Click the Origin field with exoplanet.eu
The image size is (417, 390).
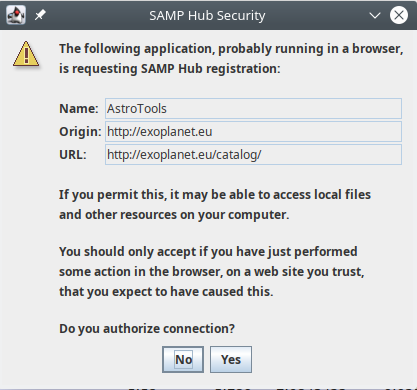click(x=253, y=131)
